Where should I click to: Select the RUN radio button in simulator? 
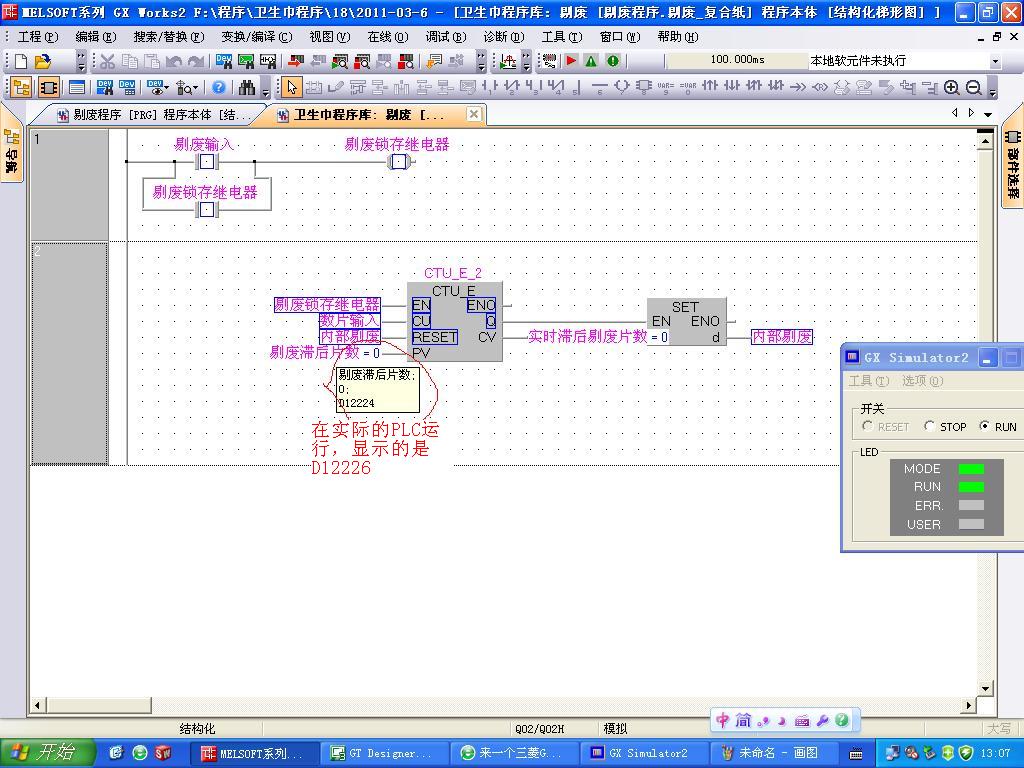[985, 426]
